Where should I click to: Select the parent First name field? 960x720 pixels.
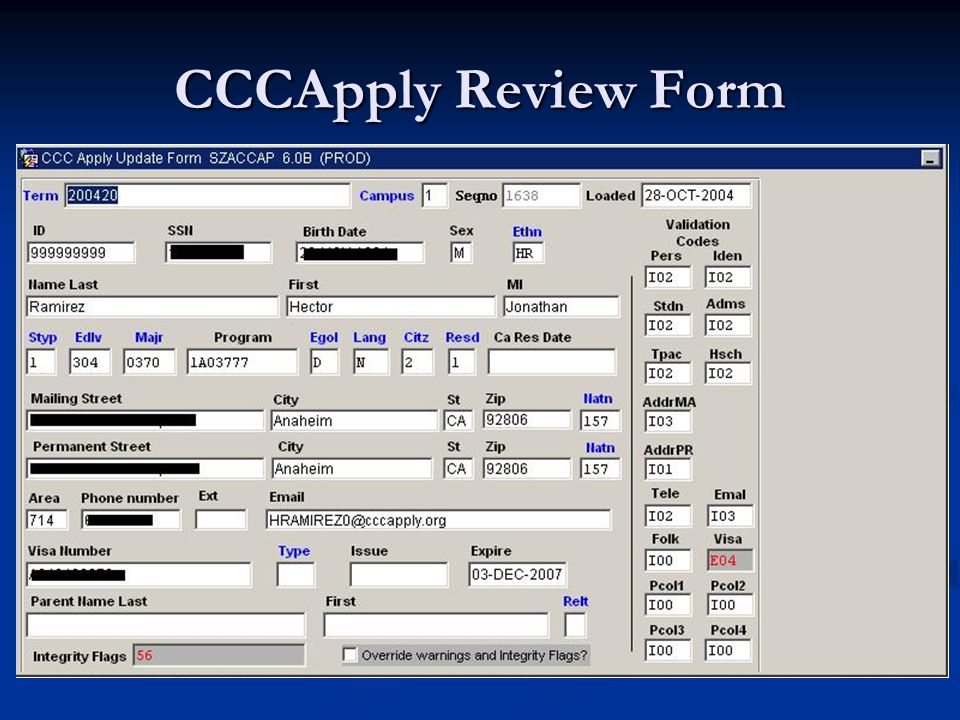[x=436, y=625]
